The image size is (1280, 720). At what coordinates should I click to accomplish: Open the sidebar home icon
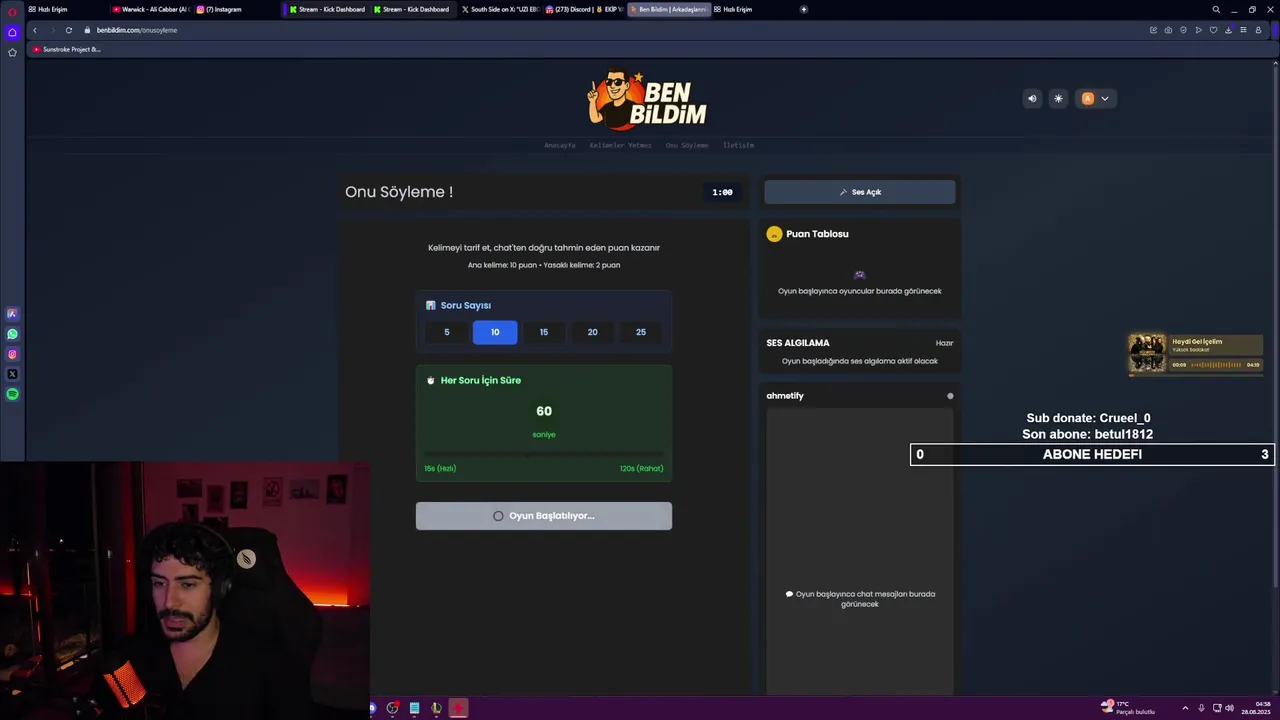12,32
